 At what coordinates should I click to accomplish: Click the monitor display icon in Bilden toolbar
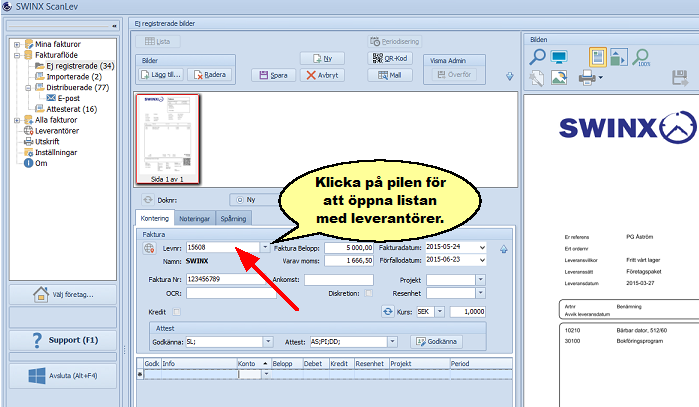pos(559,57)
